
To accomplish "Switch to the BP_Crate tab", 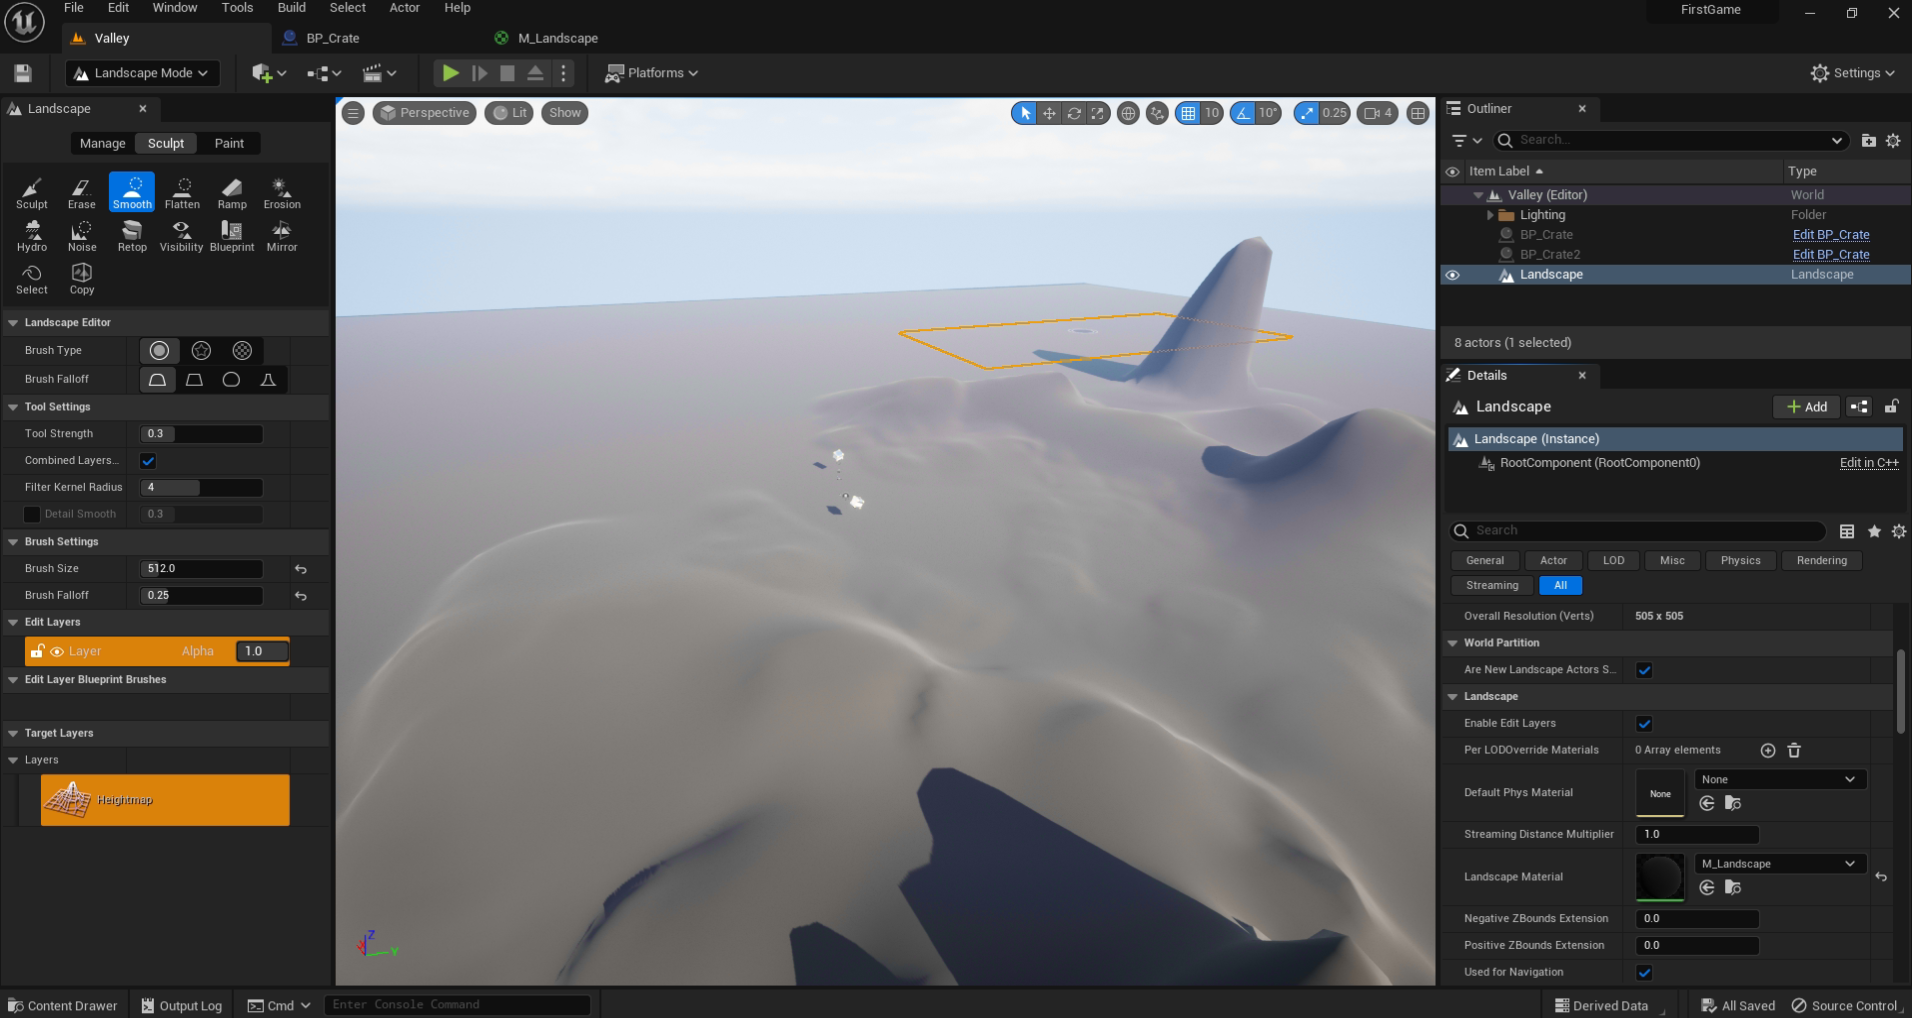I will pos(333,38).
